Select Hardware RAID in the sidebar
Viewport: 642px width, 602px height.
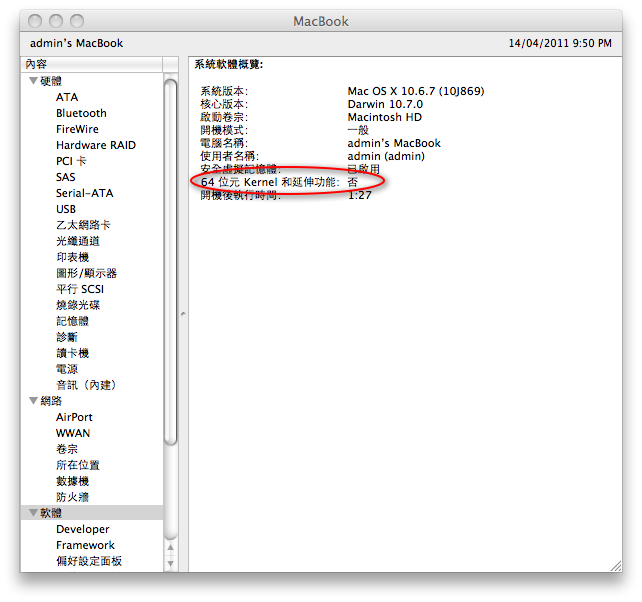point(96,145)
